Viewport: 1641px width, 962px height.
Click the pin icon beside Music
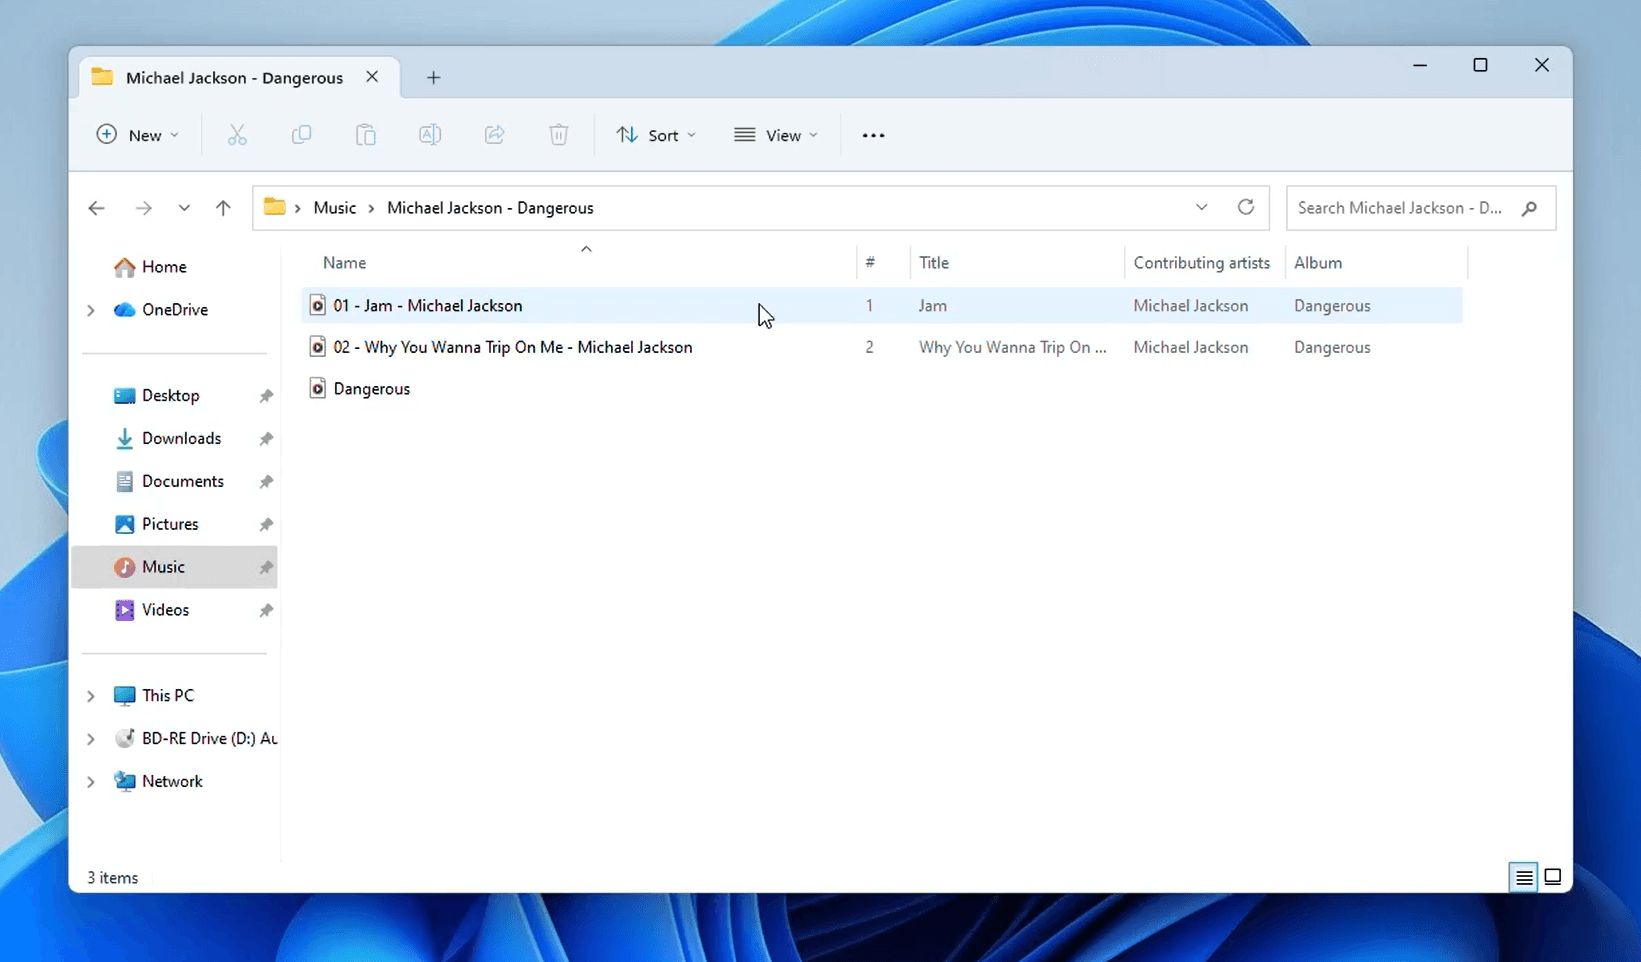tap(266, 568)
